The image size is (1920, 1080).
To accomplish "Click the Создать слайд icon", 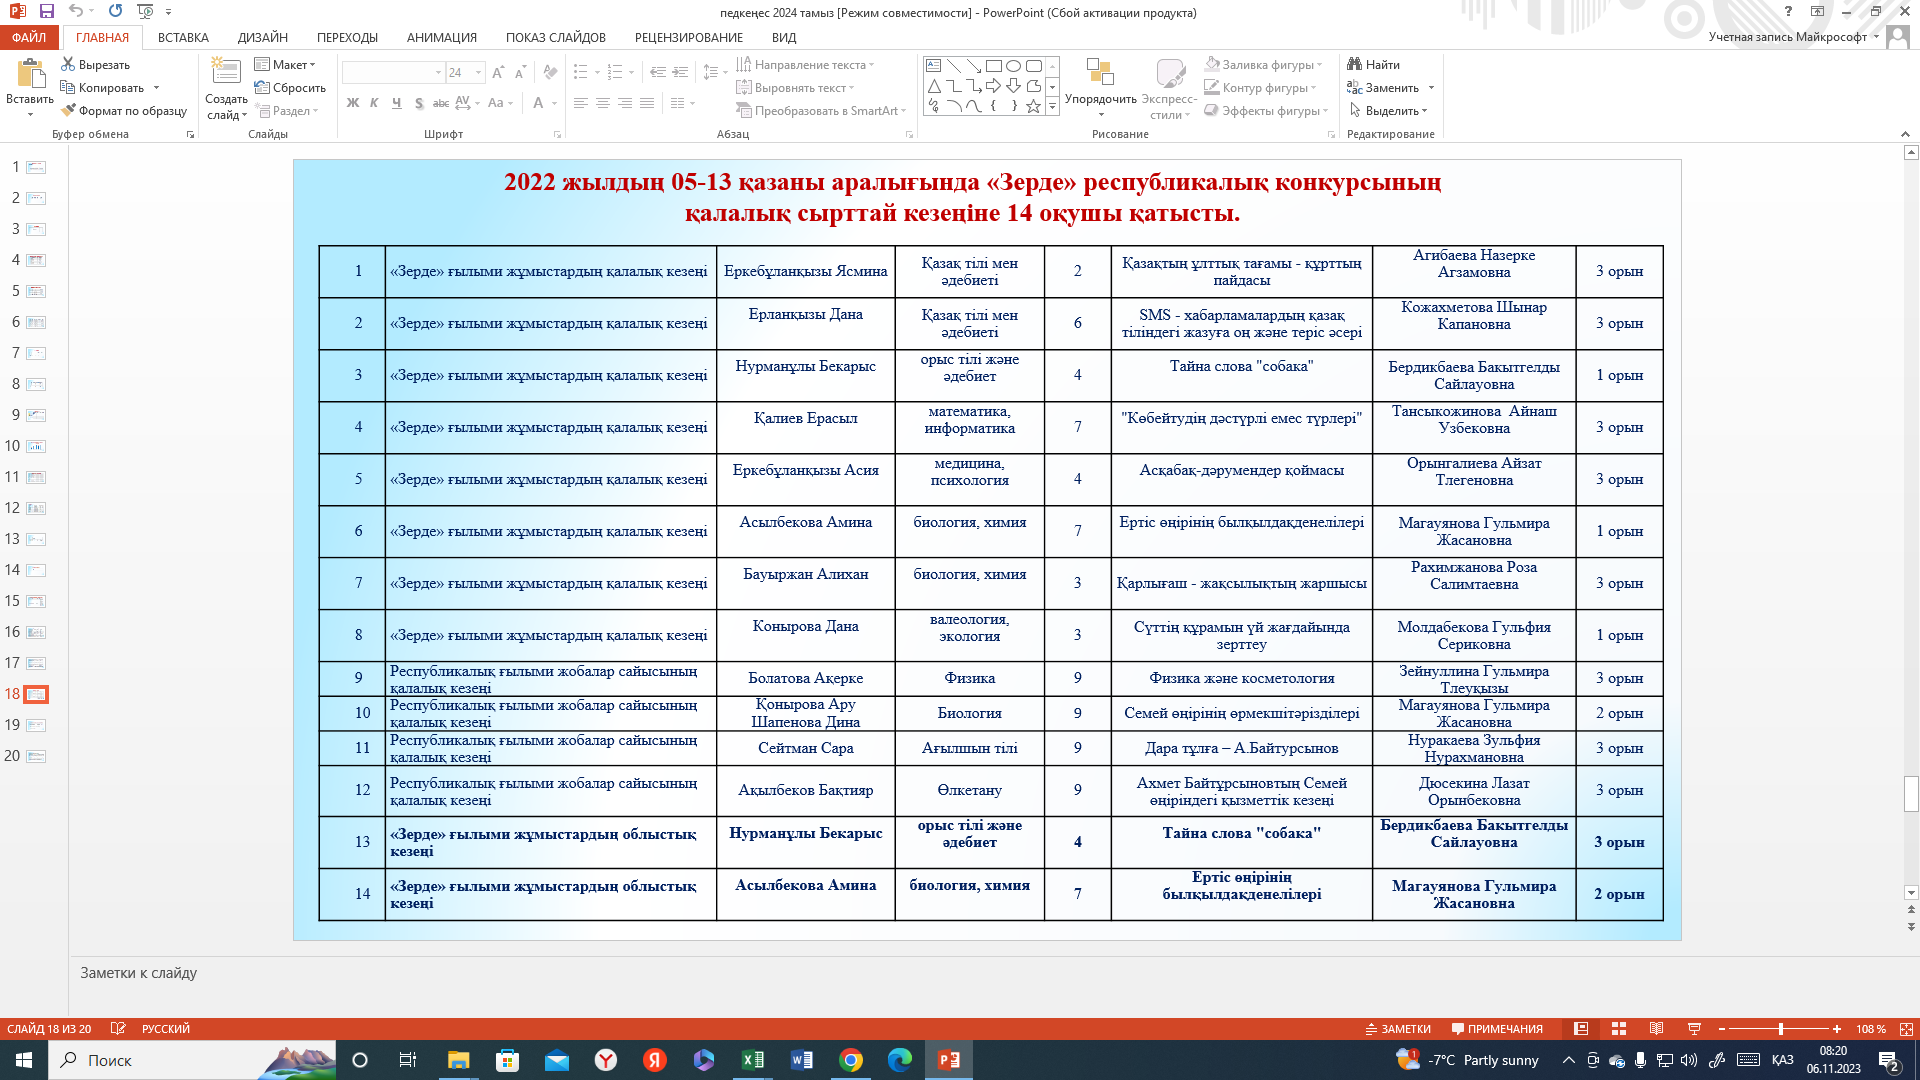I will pyautogui.click(x=226, y=74).
